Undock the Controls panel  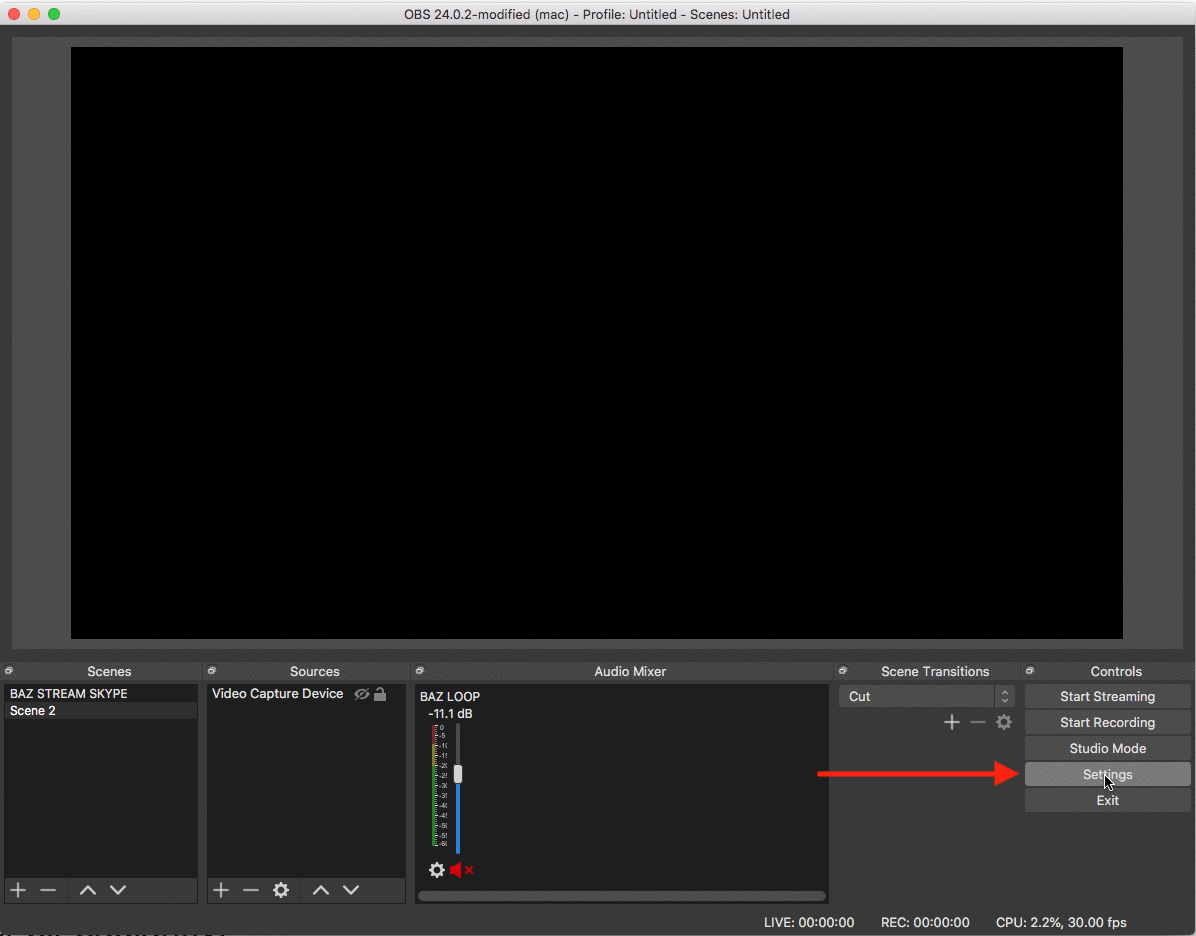click(x=1030, y=671)
